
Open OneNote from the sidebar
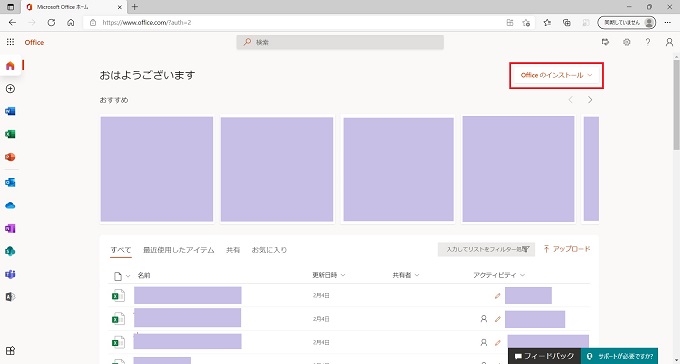10,228
